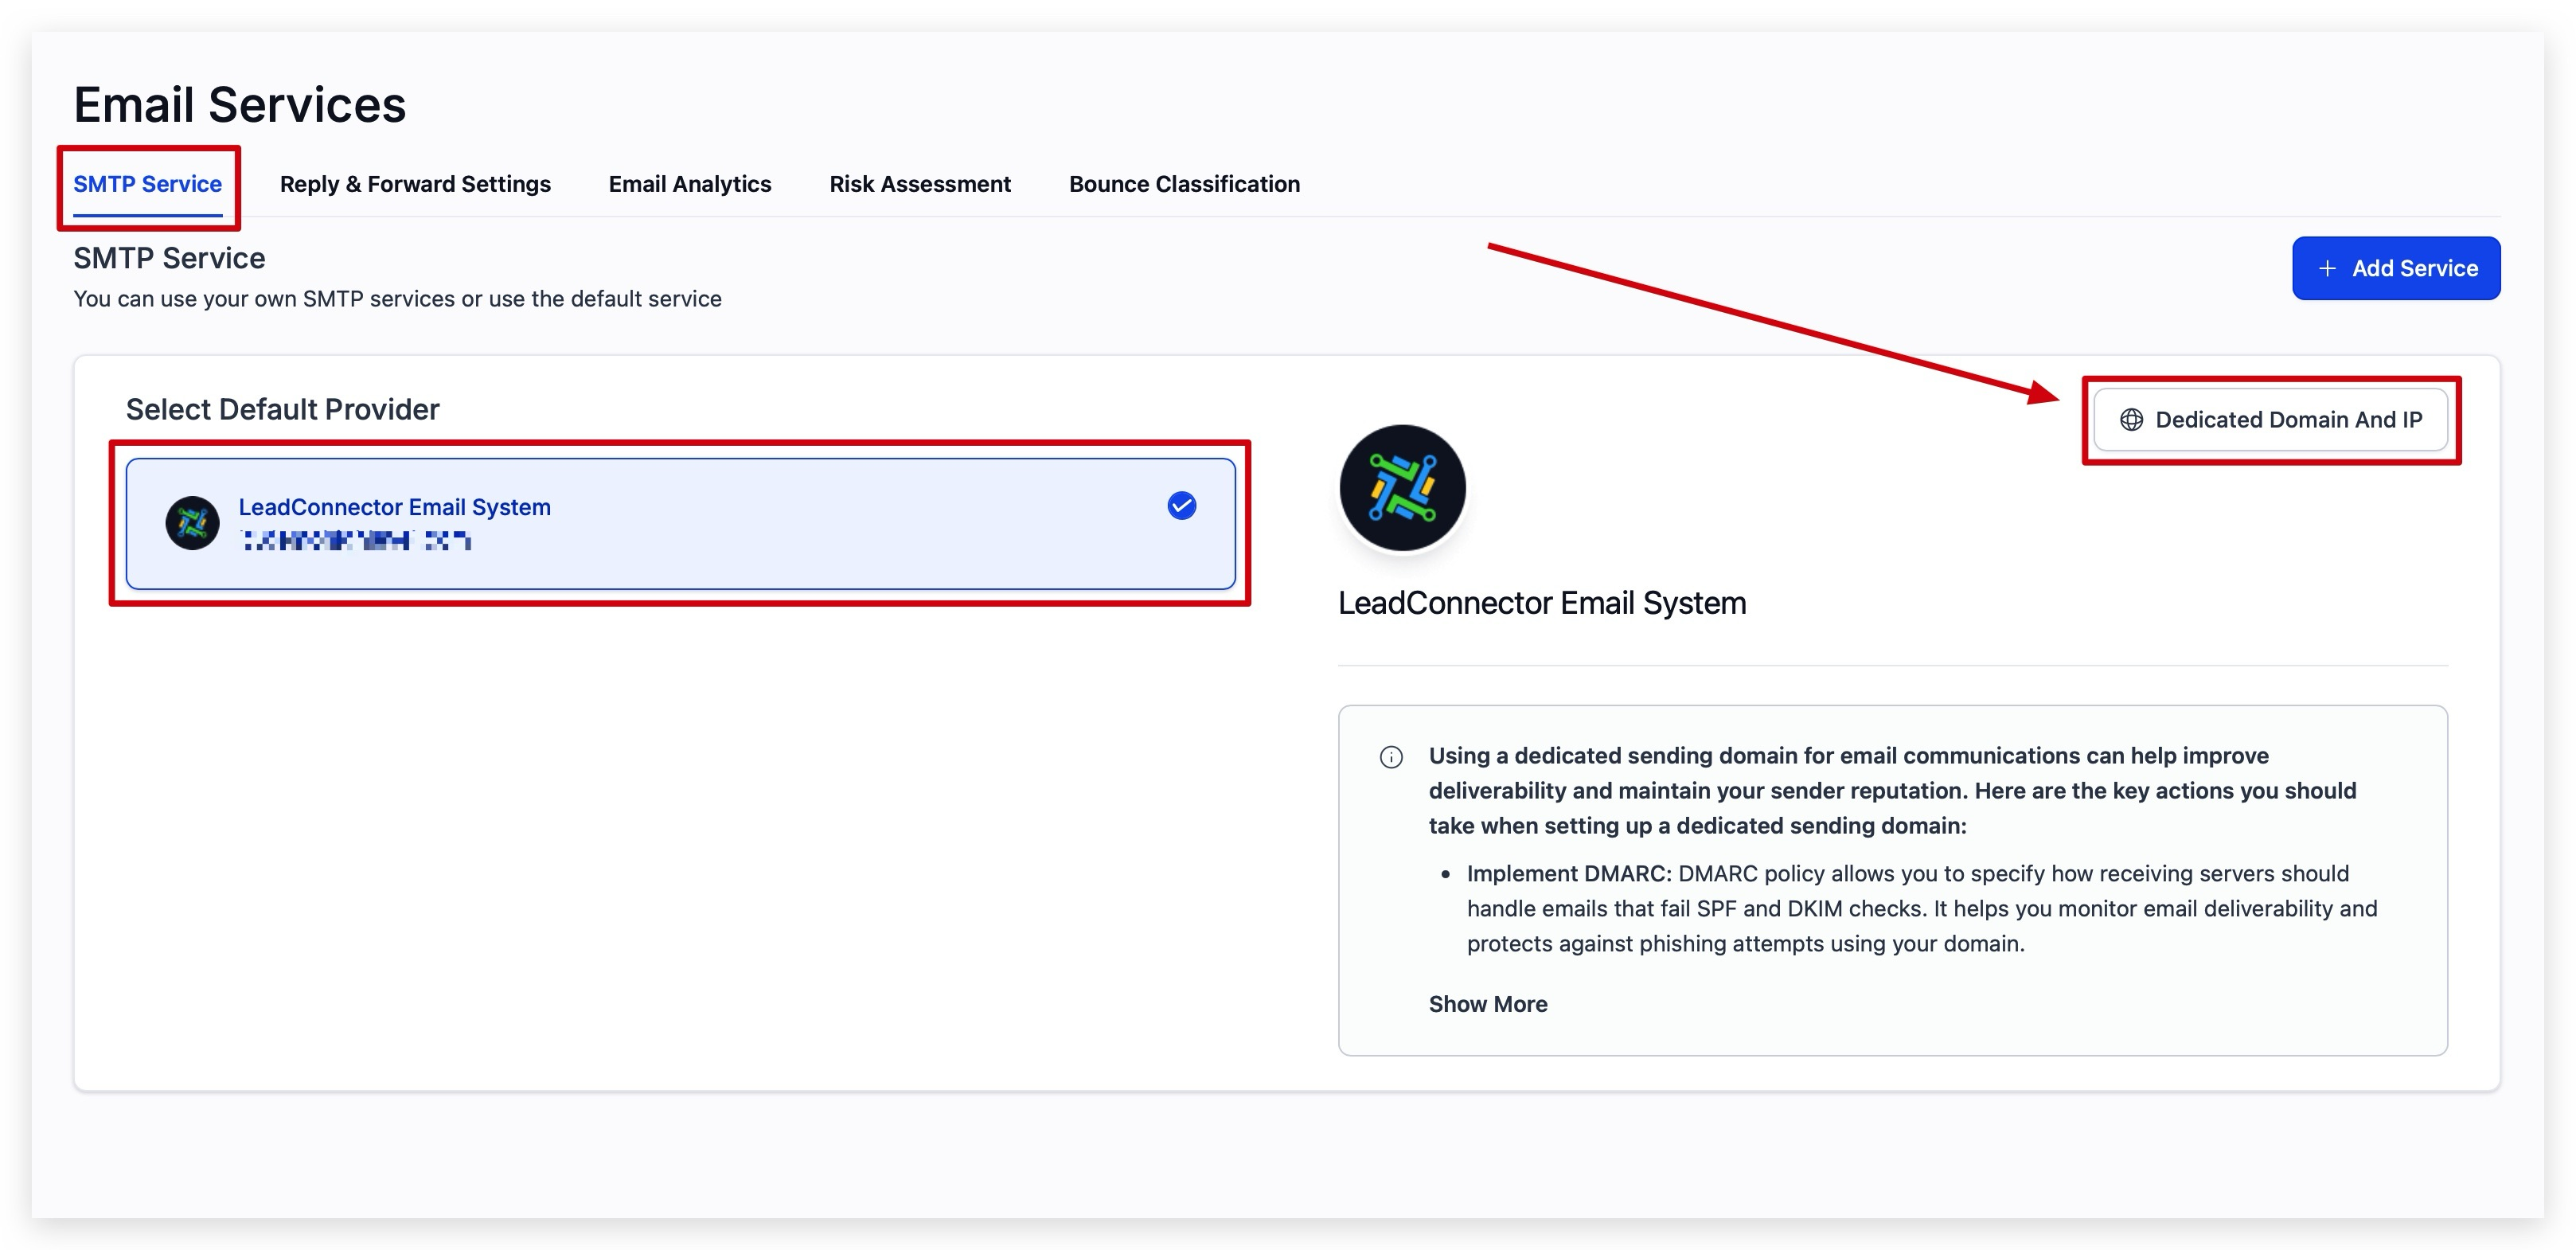
Task: Click the globe icon beside Dedicated Domain
Action: coord(2131,420)
